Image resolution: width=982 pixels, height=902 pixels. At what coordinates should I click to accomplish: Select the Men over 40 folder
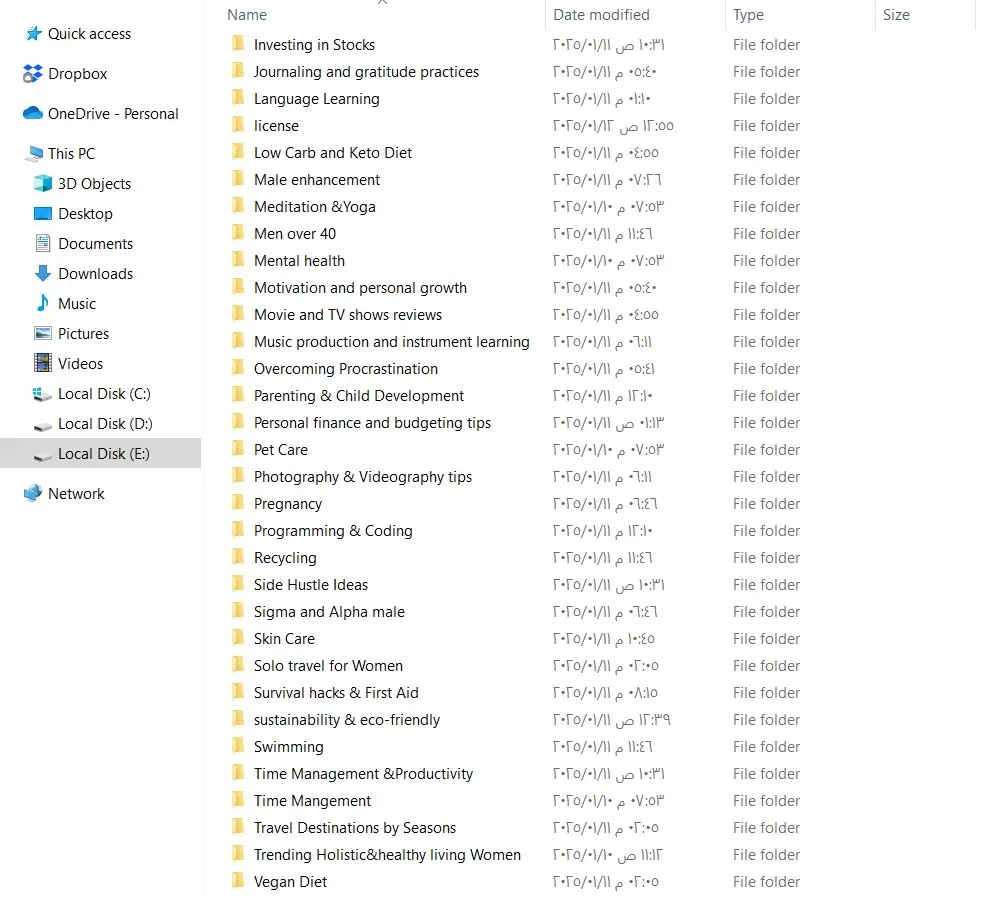(295, 234)
